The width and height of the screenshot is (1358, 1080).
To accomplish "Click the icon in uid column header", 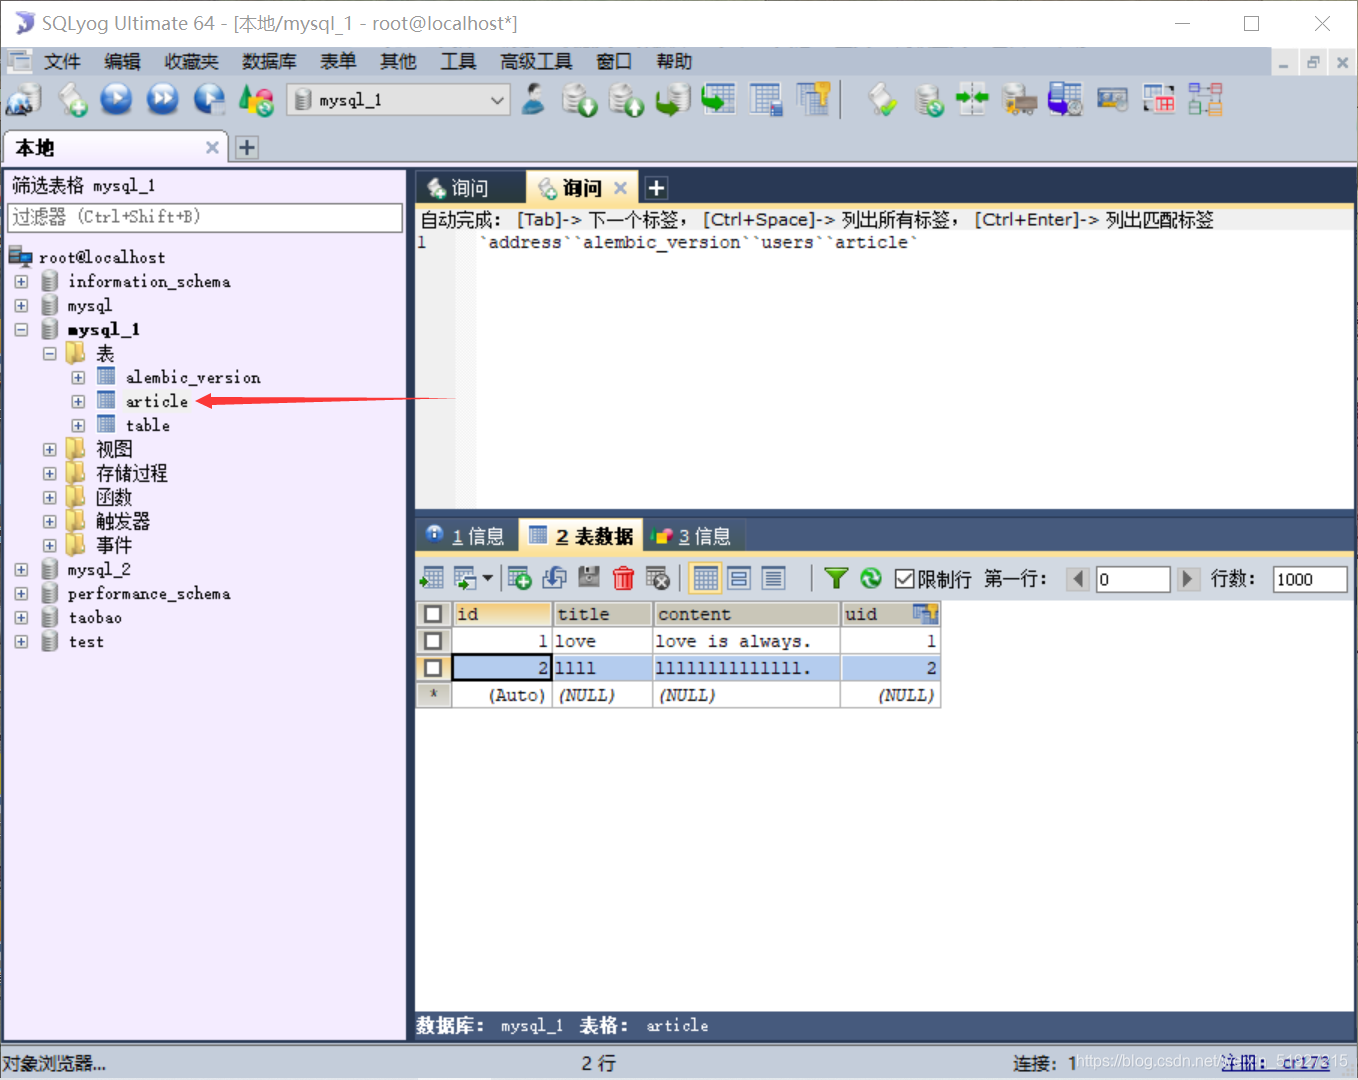I will [x=925, y=613].
